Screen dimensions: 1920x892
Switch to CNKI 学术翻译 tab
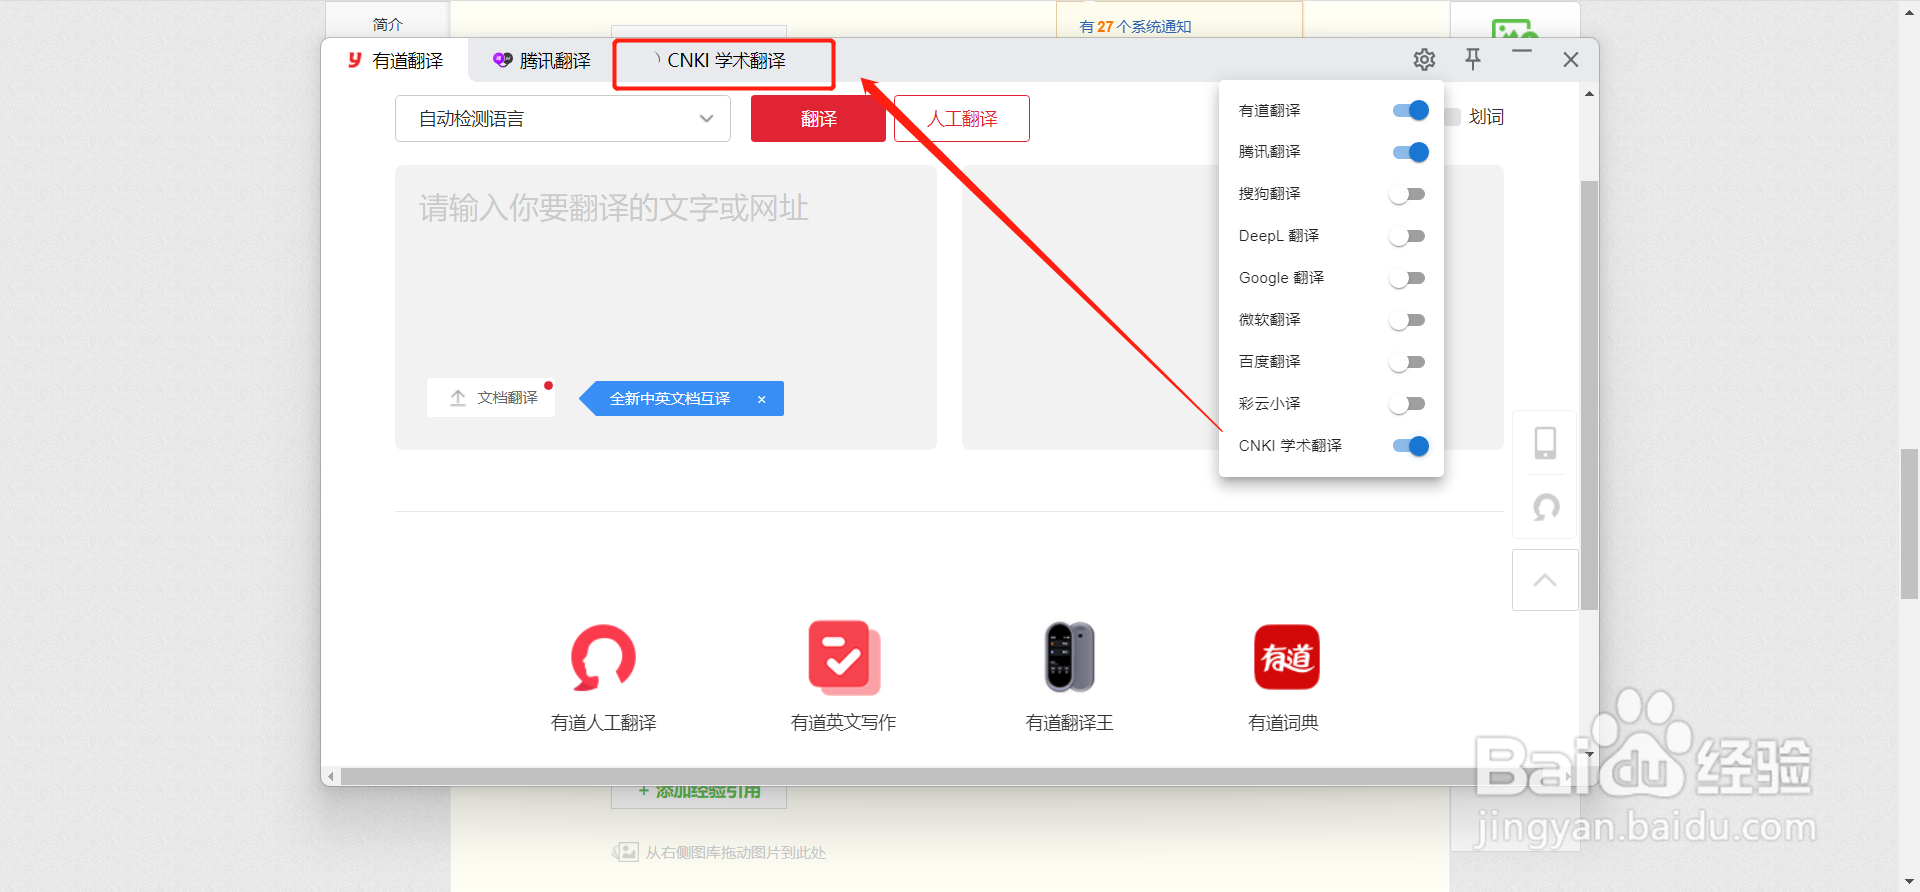(724, 63)
